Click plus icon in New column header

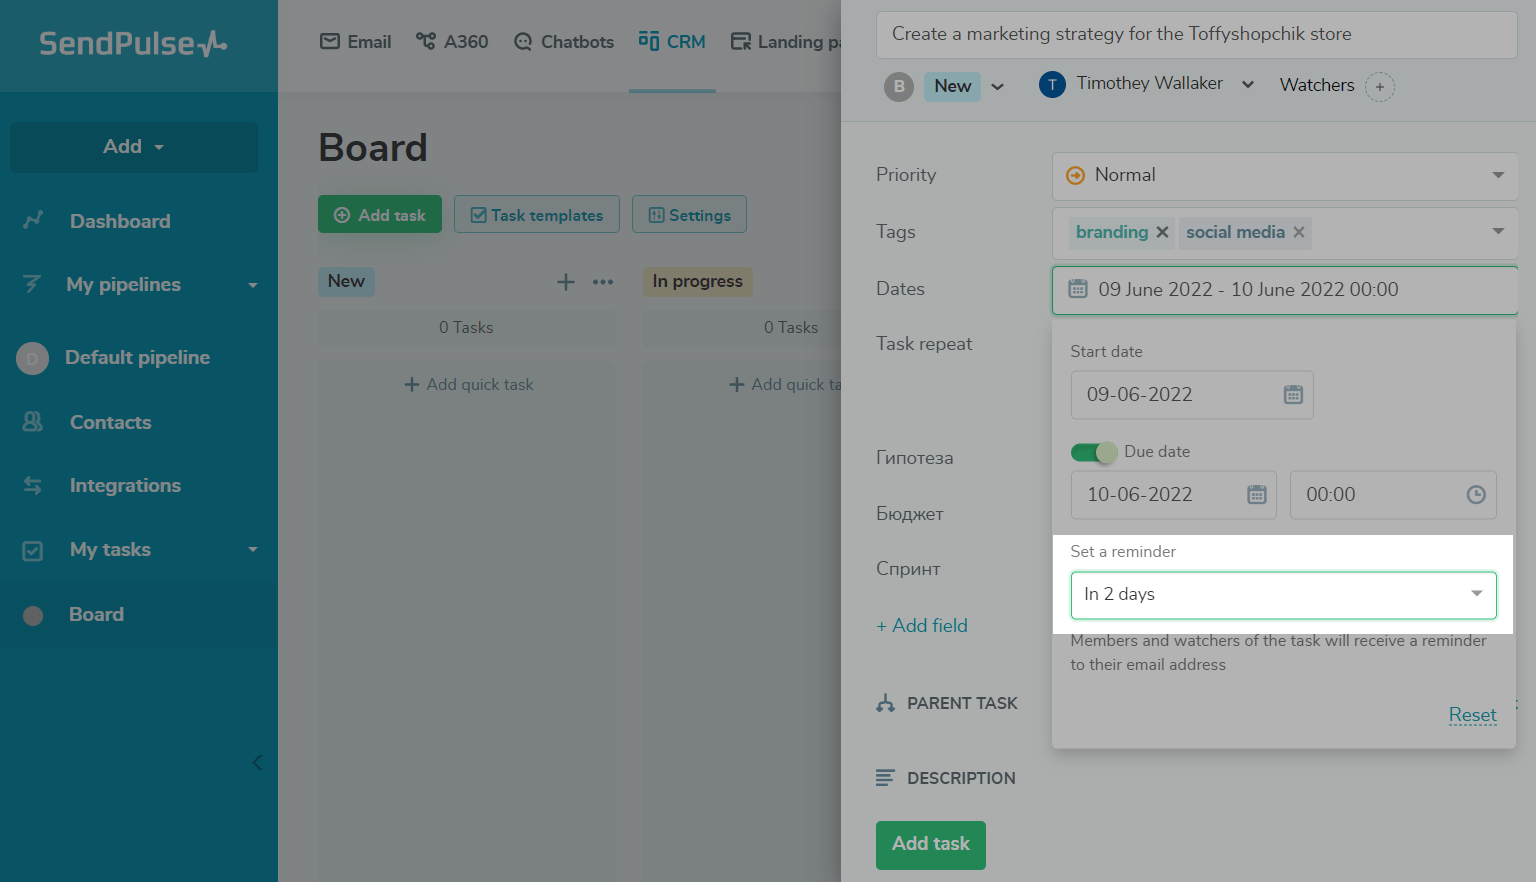tap(566, 282)
